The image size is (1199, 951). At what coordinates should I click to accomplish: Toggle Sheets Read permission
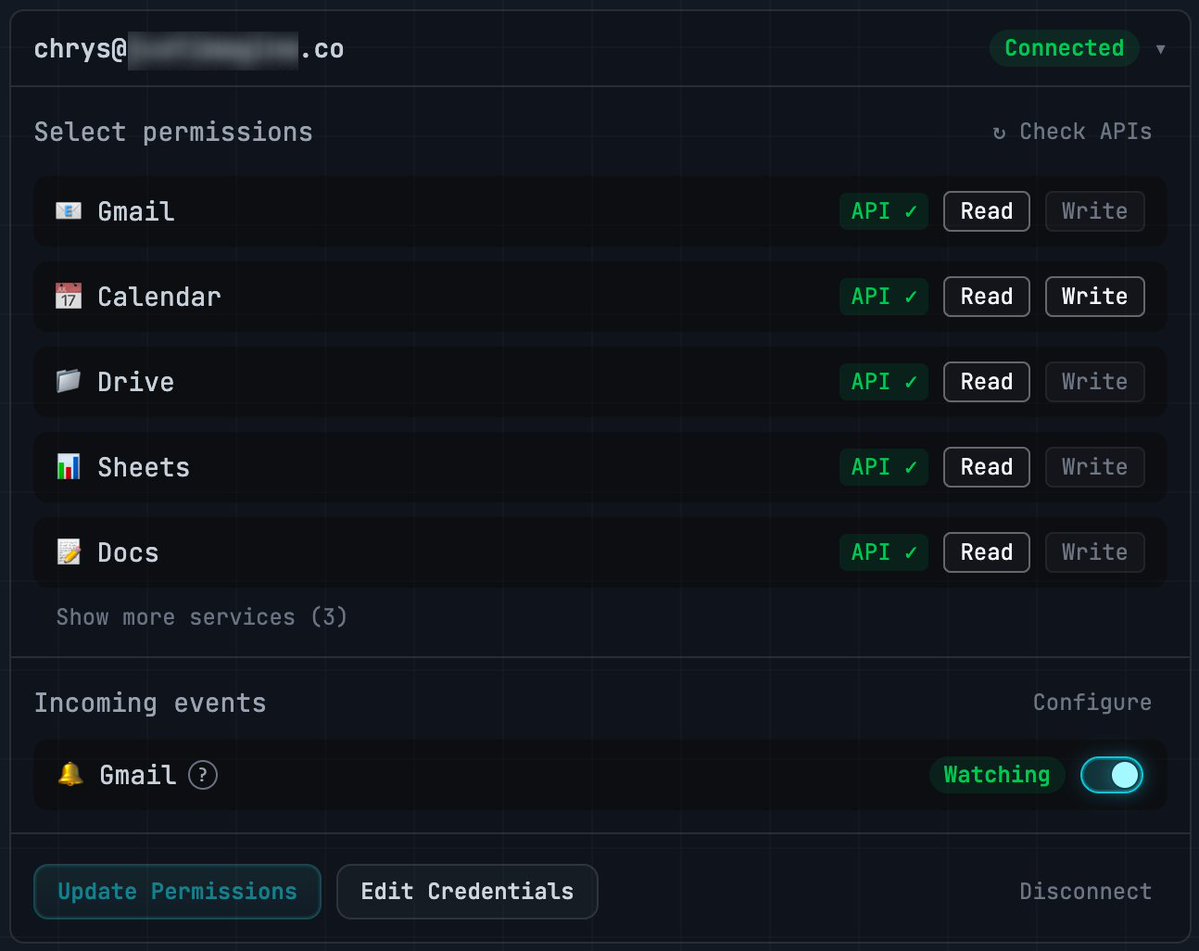(986, 466)
